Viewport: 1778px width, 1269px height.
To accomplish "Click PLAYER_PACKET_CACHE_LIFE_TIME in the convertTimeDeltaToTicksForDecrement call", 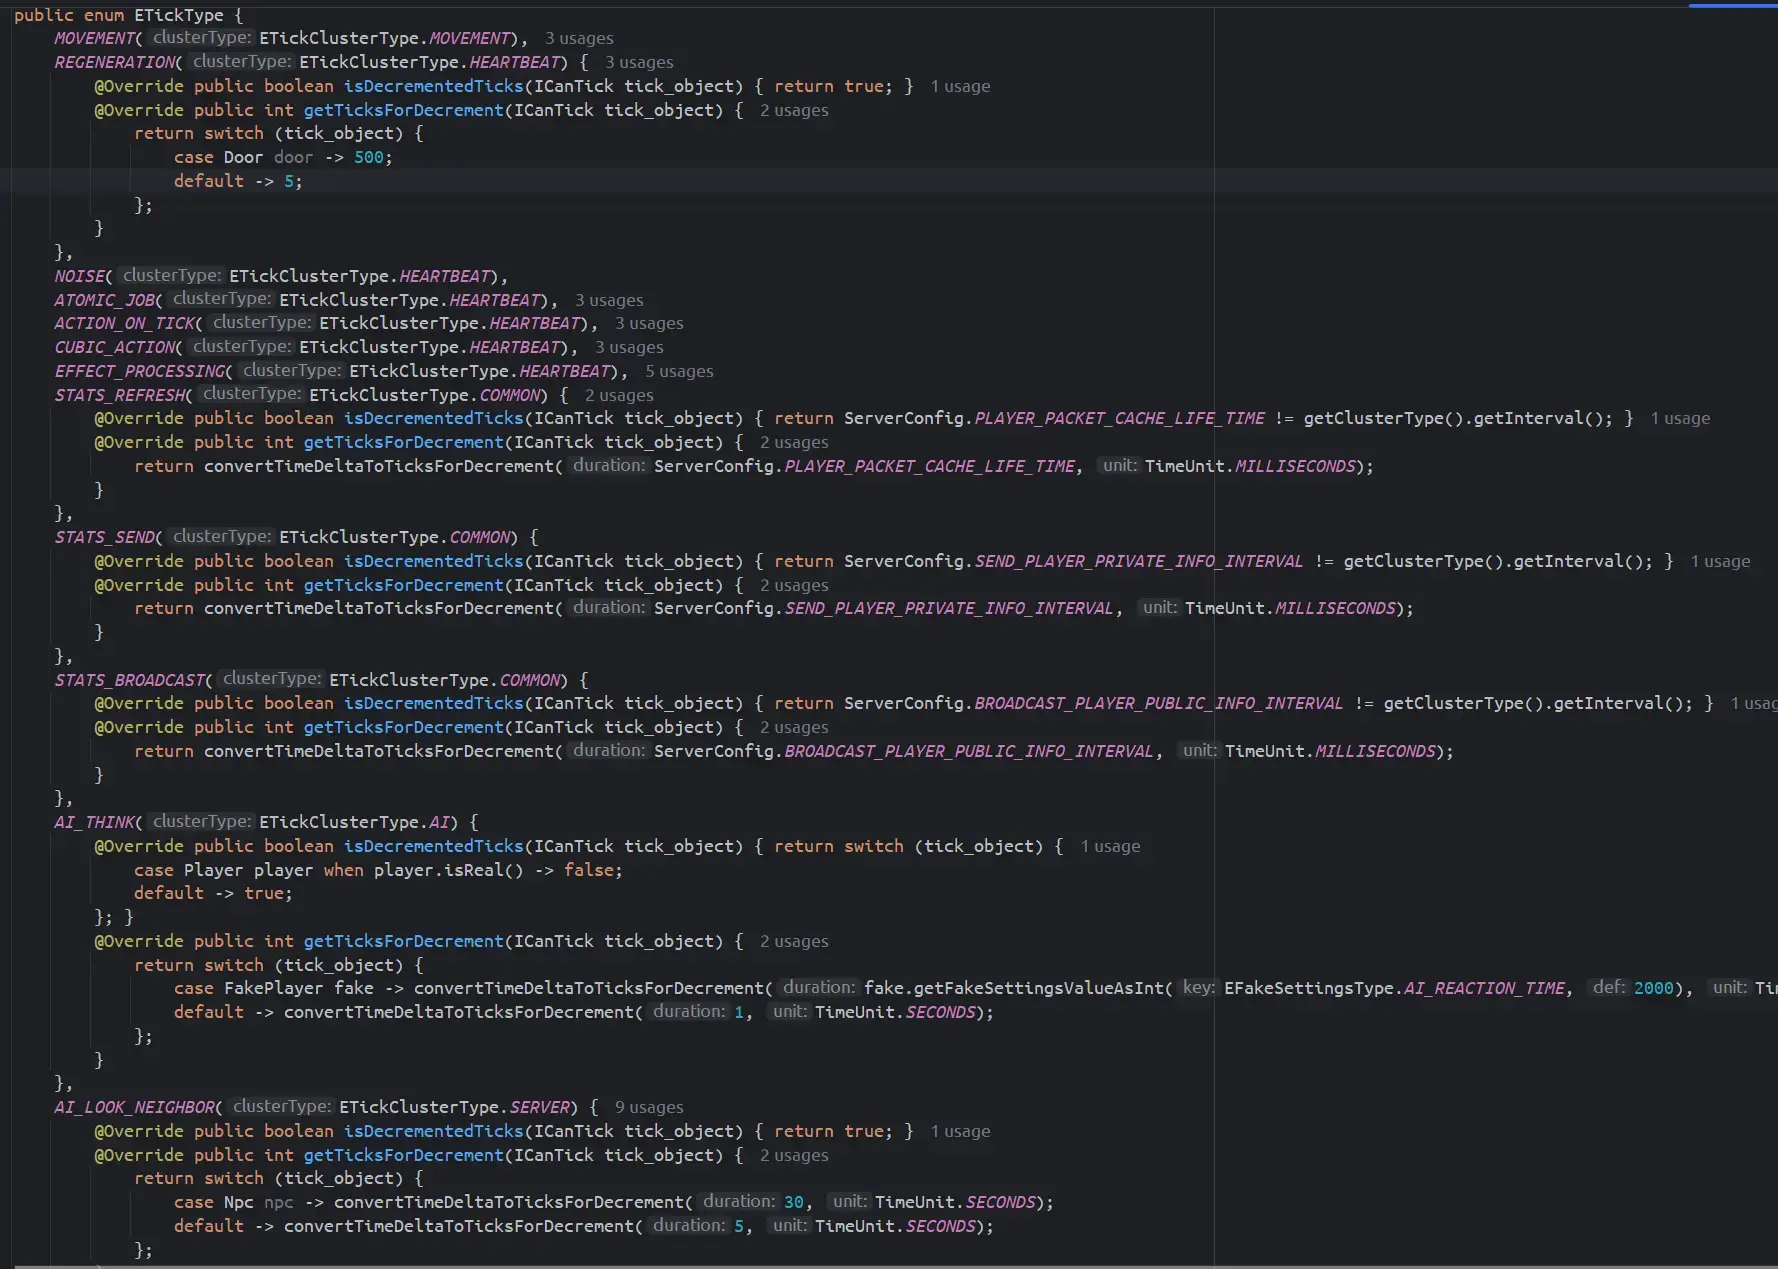I will (929, 466).
